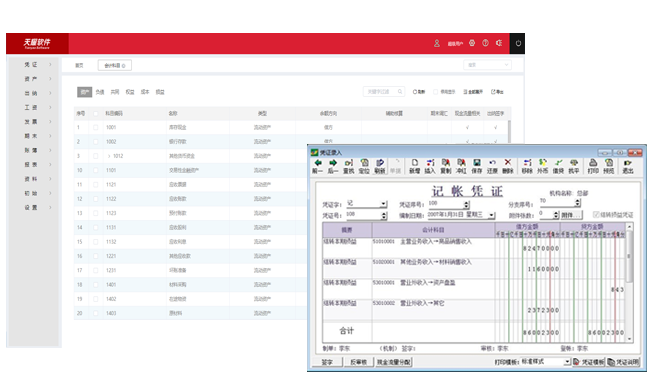Open the 凭证字 dropdown arrow
The width and height of the screenshot is (655, 383).
pyautogui.click(x=383, y=204)
